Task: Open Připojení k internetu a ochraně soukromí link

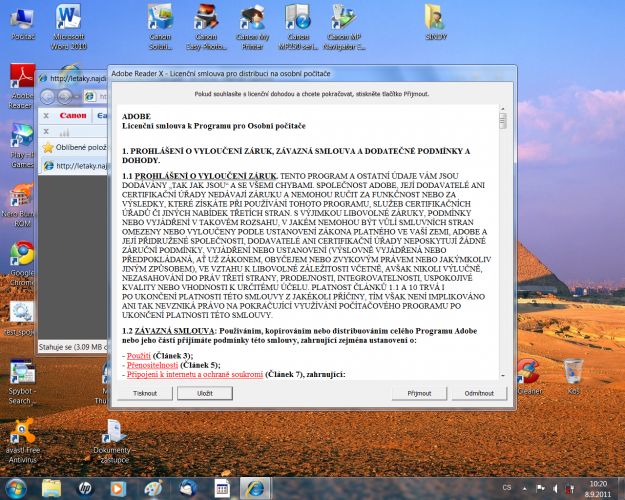Action: click(195, 374)
